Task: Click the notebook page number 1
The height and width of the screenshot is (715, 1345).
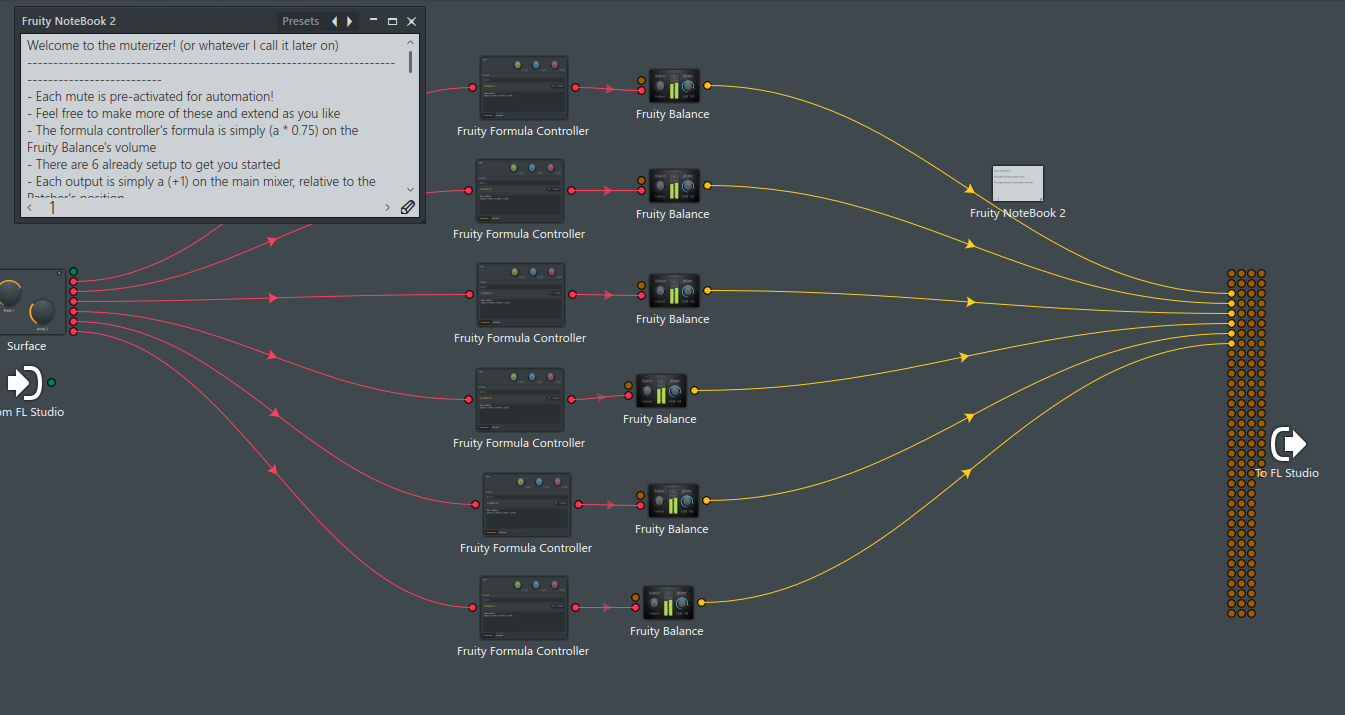Action: [53, 207]
